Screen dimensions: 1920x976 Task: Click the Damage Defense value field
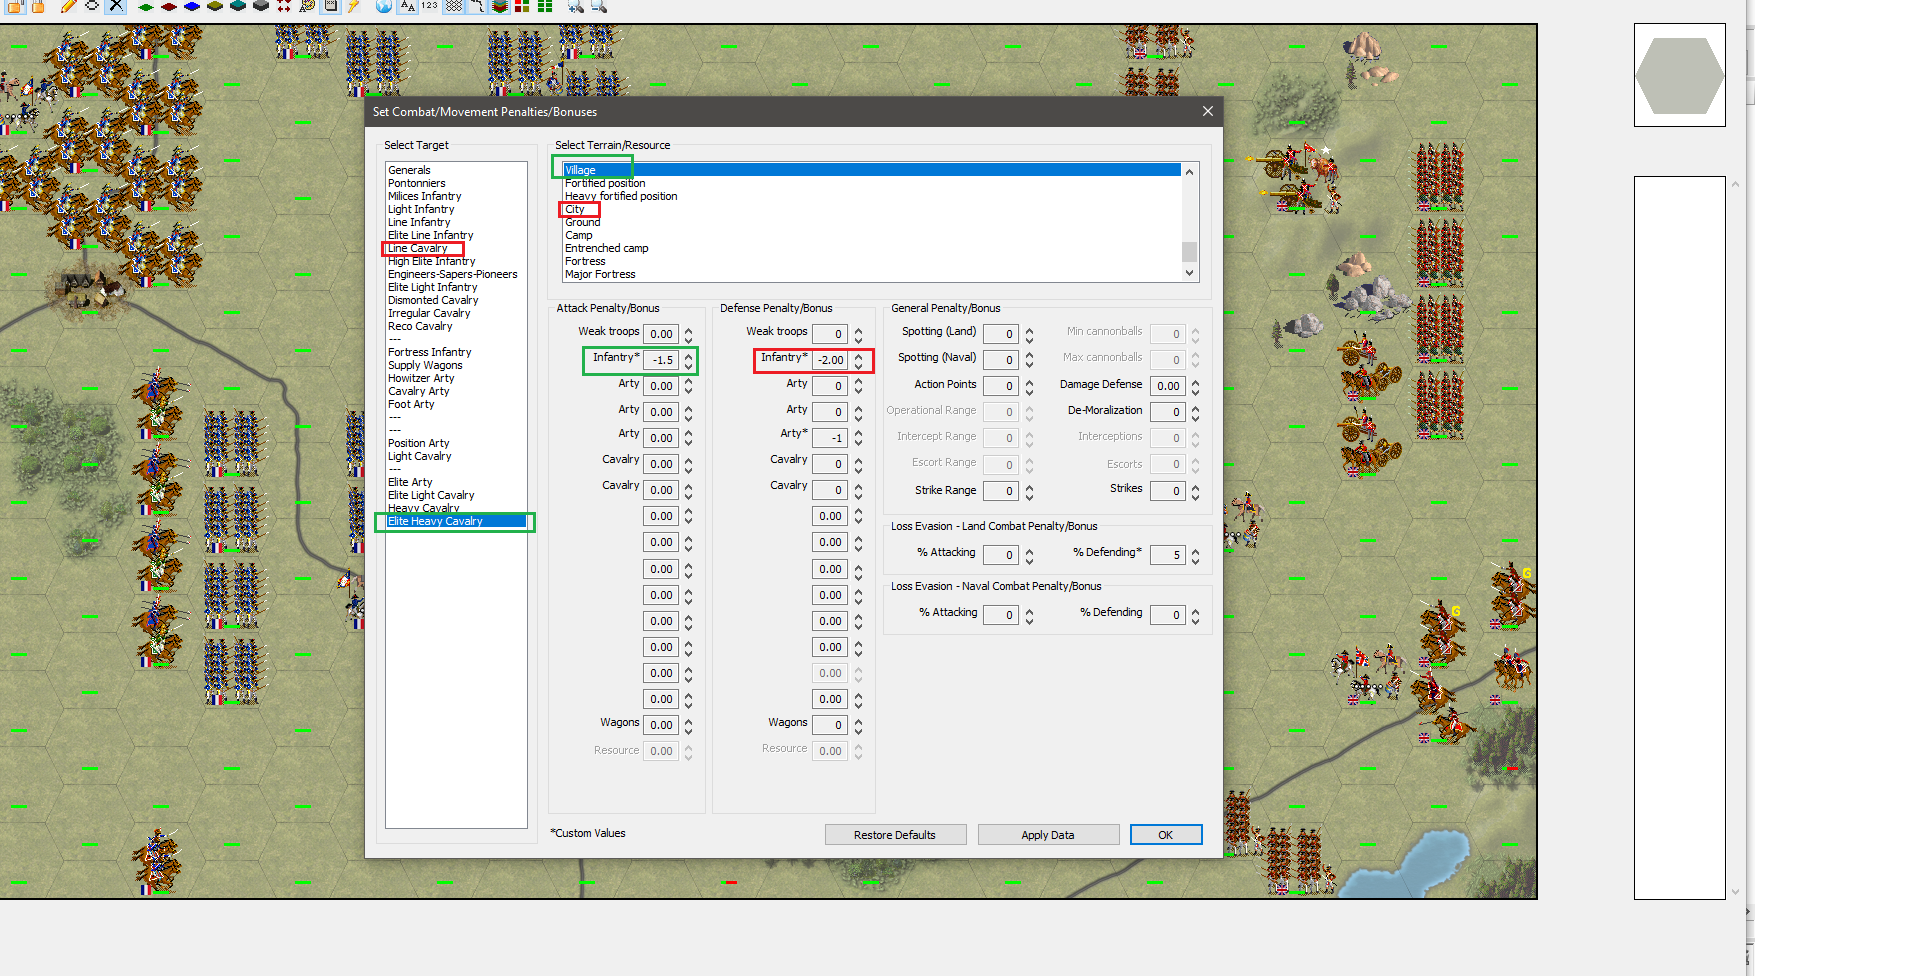1167,386
